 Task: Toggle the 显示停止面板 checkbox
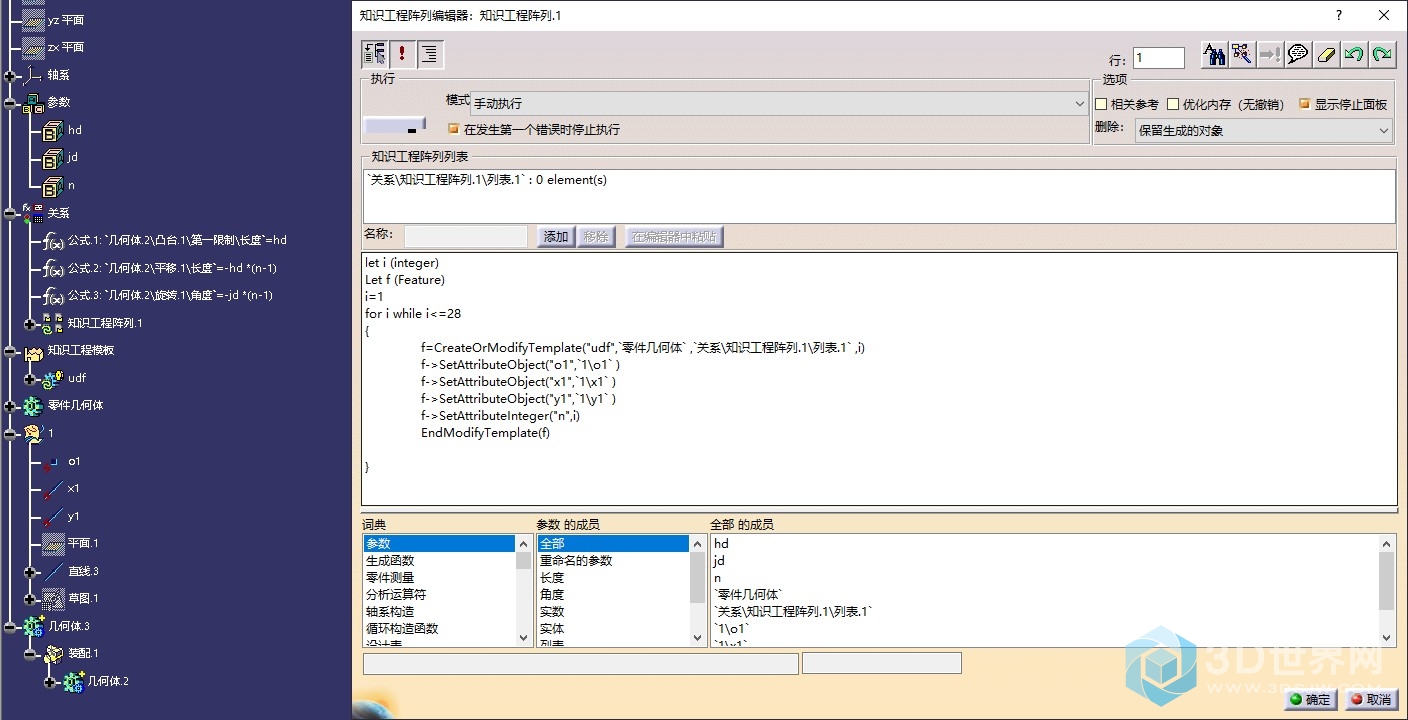pyautogui.click(x=1304, y=104)
